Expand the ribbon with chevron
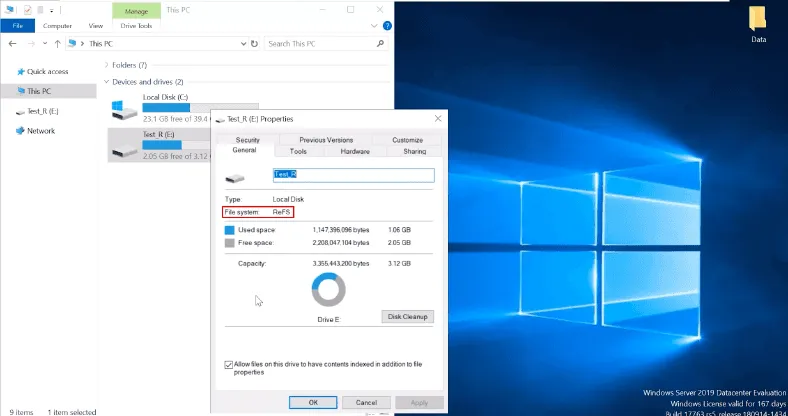 coord(373,26)
